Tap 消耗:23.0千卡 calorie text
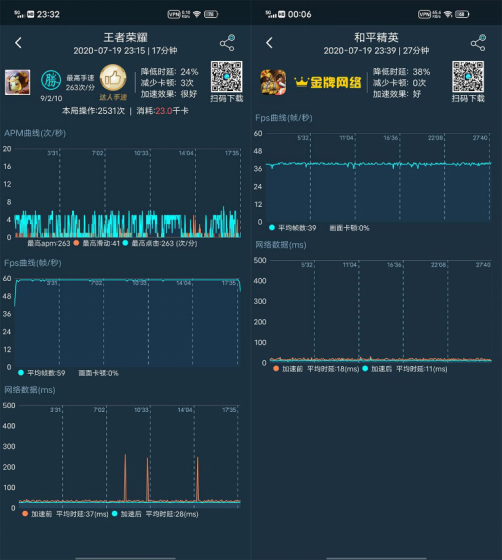This screenshot has width=502, height=560. tap(162, 111)
